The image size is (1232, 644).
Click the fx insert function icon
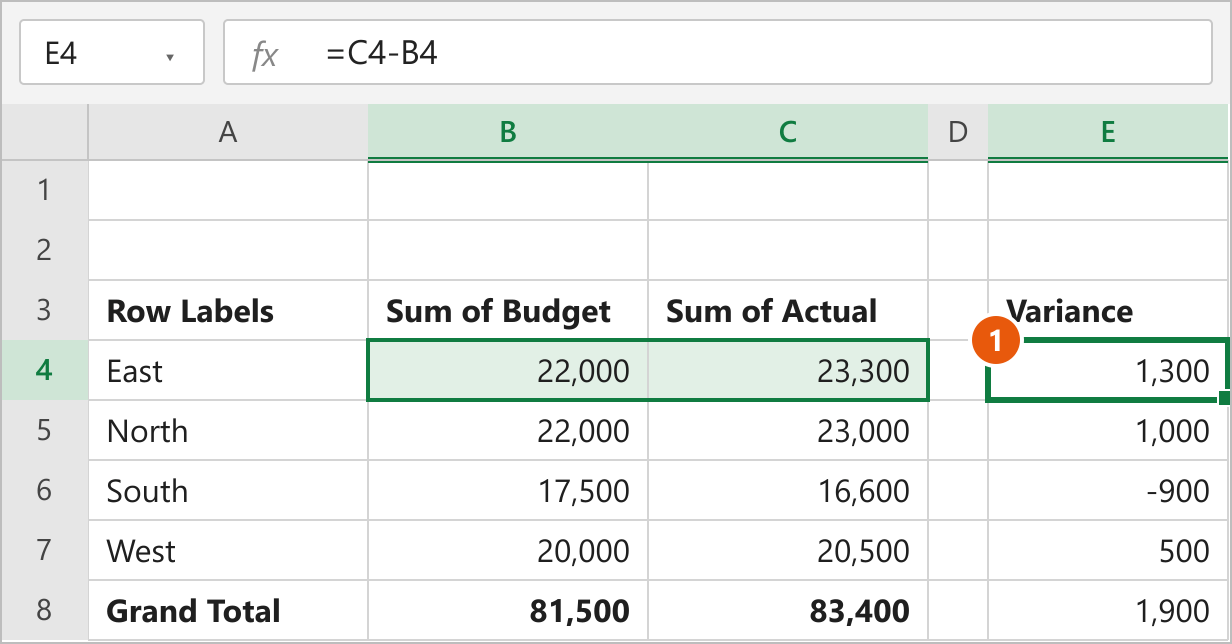tap(265, 54)
